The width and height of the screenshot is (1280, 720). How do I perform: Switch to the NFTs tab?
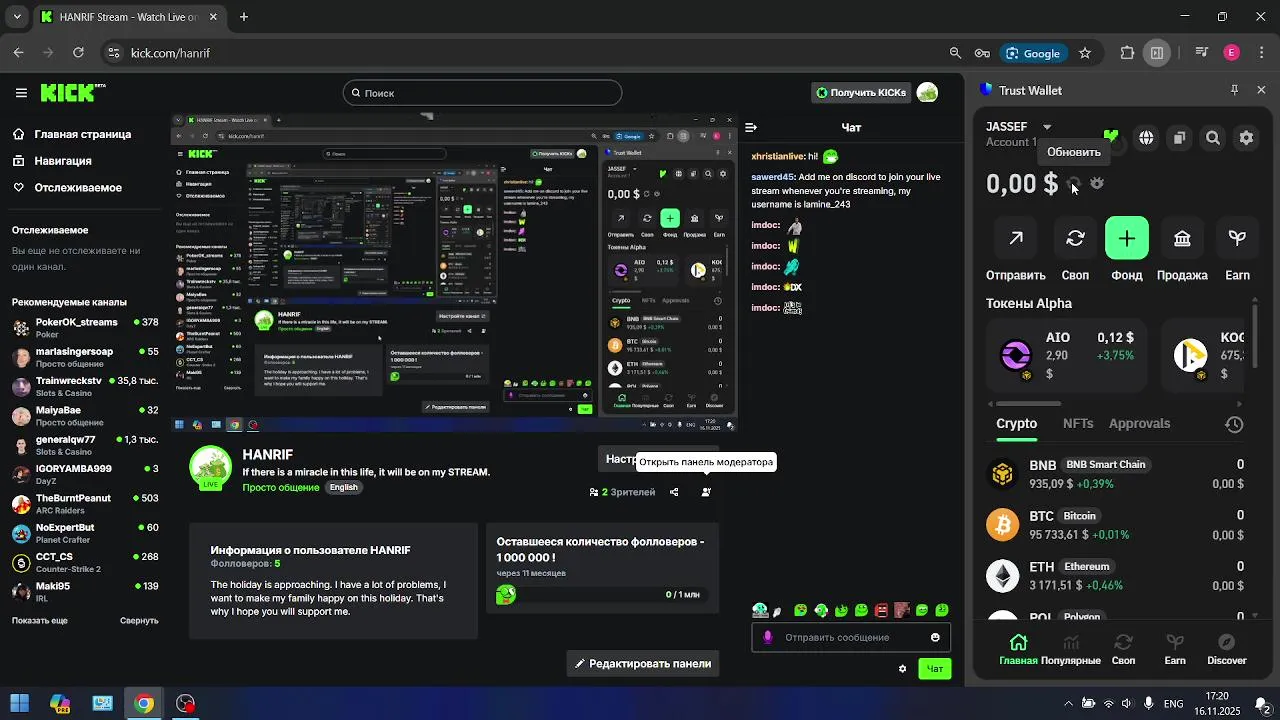click(1078, 423)
